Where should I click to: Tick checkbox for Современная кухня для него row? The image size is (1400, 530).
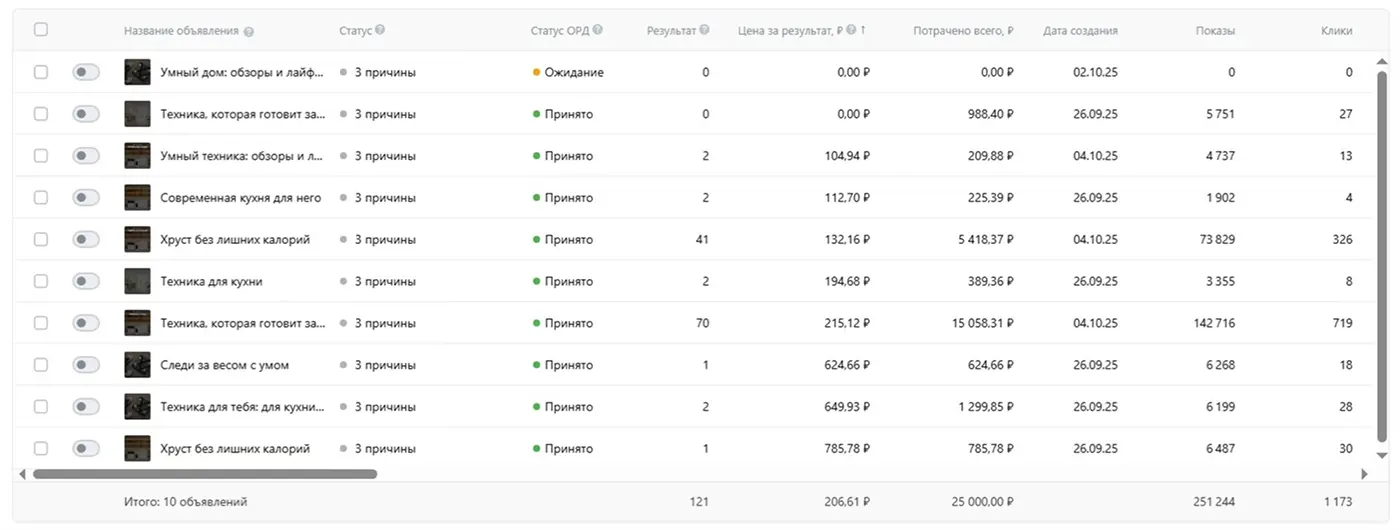[41, 198]
